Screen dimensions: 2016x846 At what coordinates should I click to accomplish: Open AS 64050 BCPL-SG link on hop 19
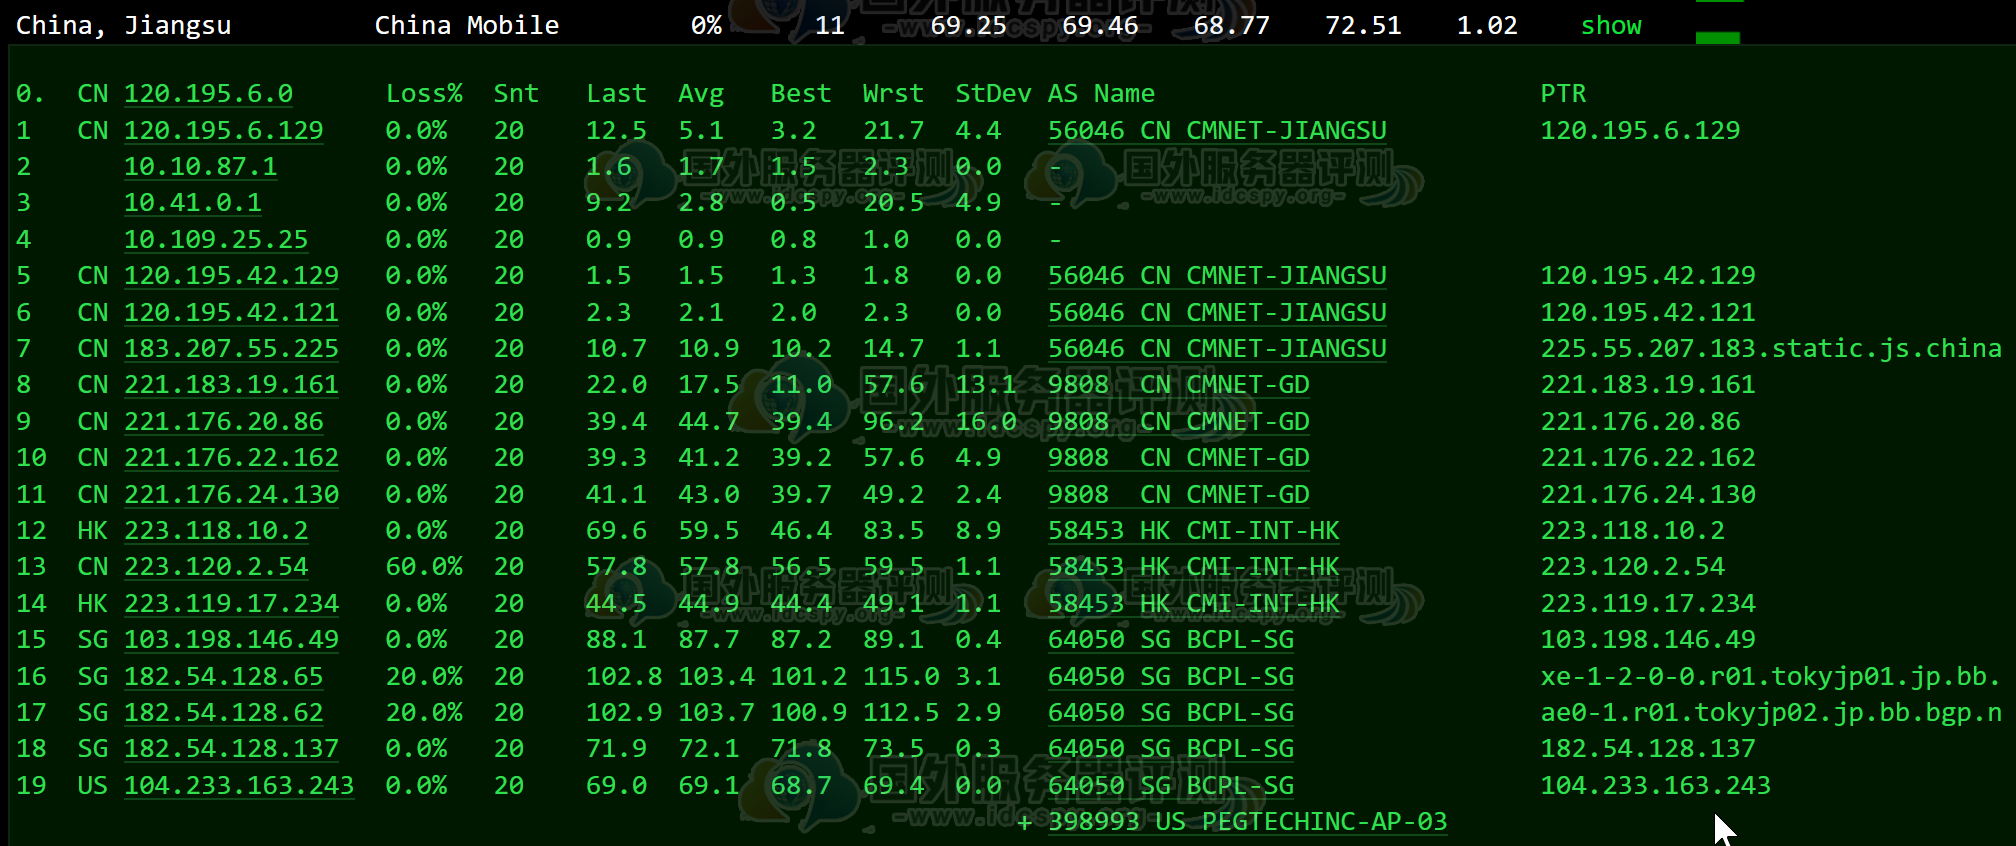coord(1171,786)
